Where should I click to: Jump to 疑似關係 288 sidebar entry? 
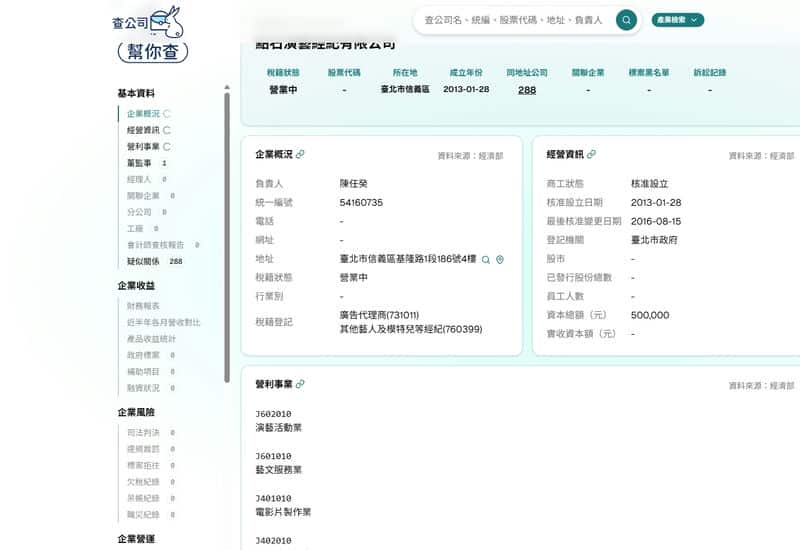tap(142, 261)
